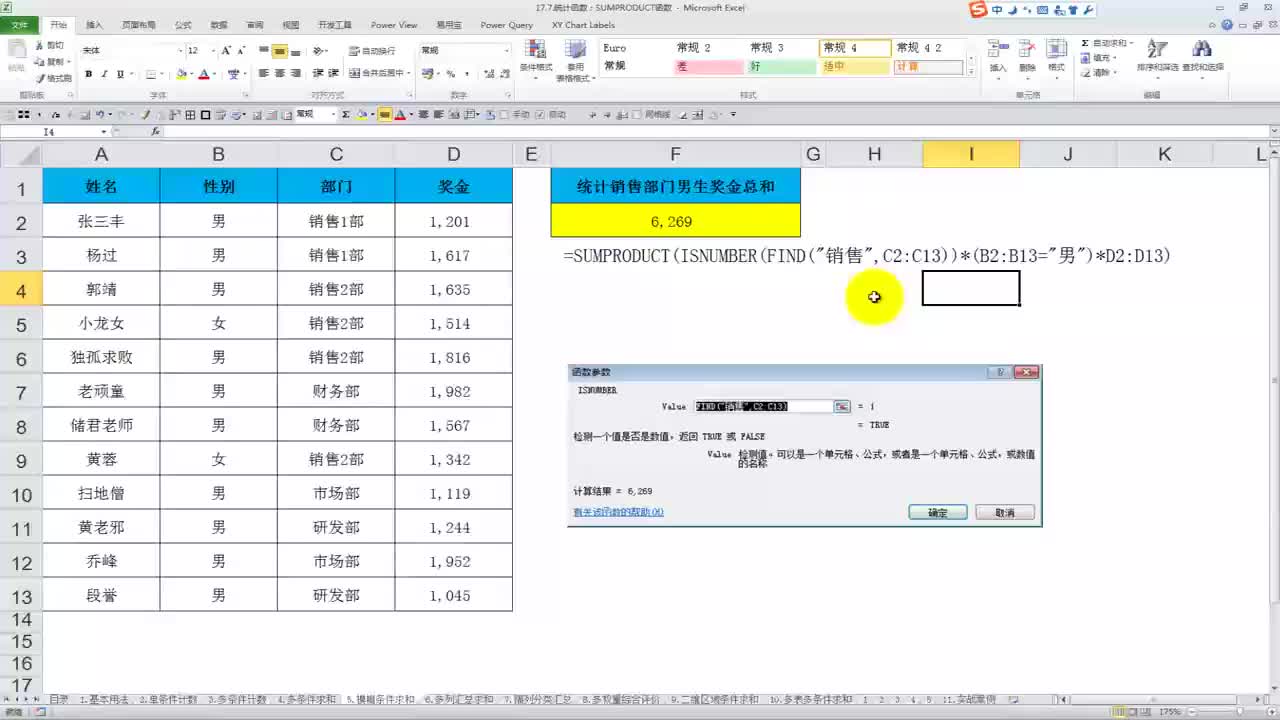The width and height of the screenshot is (1280, 720).
Task: Open sheet tab 11.实战案例
Action: [969, 700]
